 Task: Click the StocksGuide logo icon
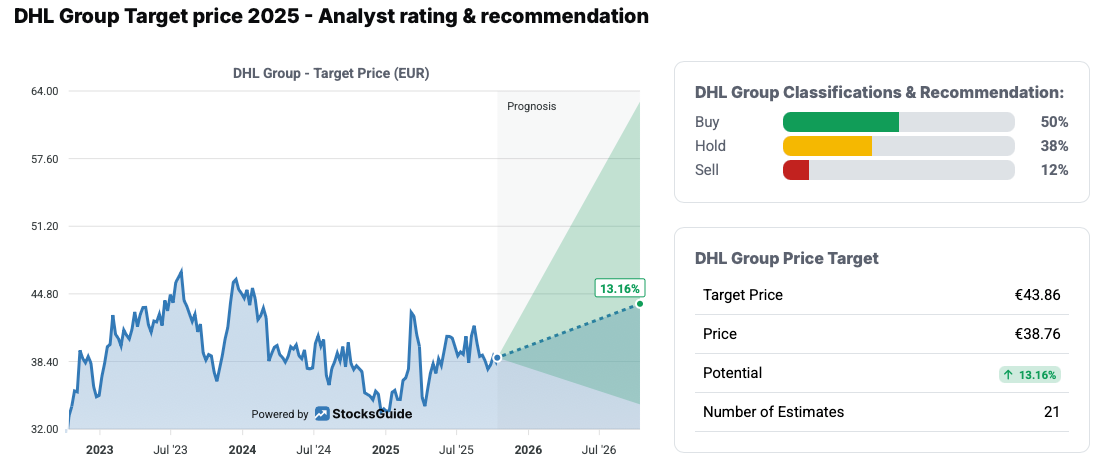[x=322, y=414]
